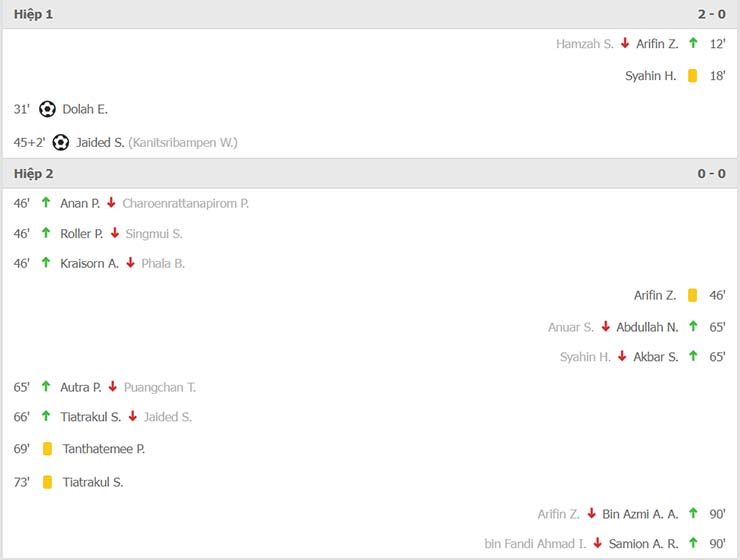Click green sub-in arrow beside Anan P.
740x560 pixels.
46,203
